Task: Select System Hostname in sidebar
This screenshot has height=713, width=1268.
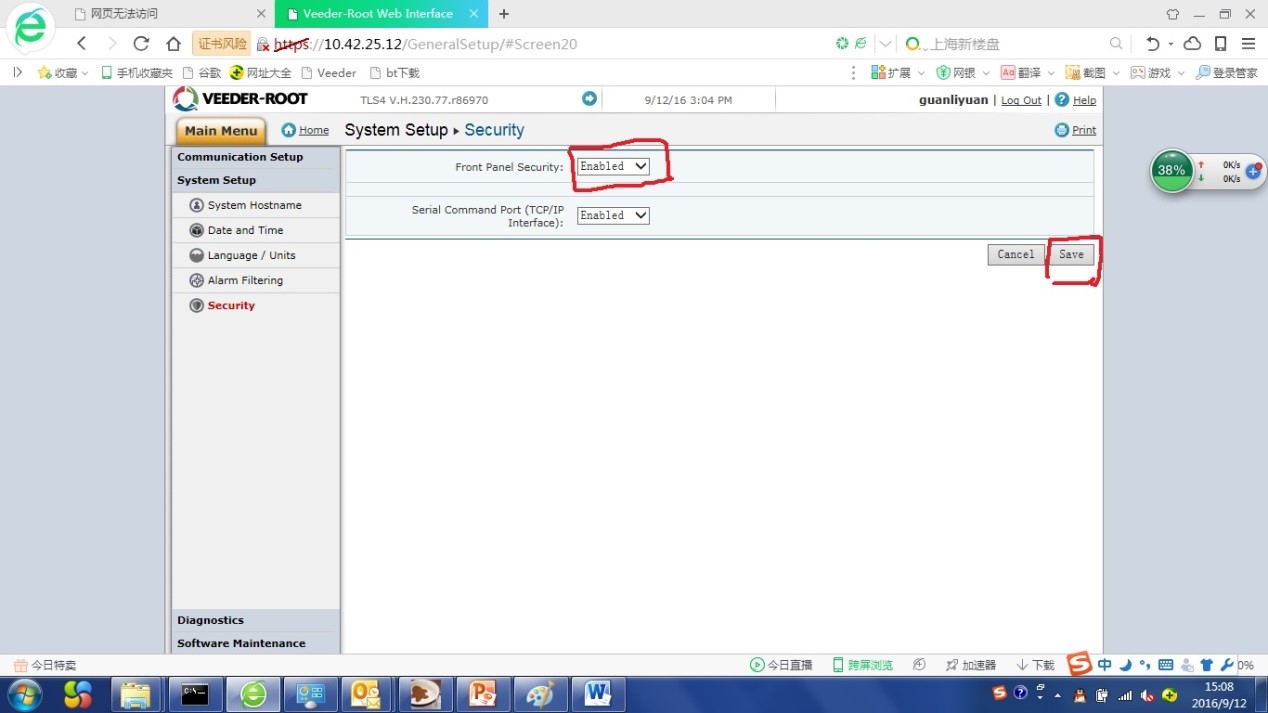Action: 254,205
